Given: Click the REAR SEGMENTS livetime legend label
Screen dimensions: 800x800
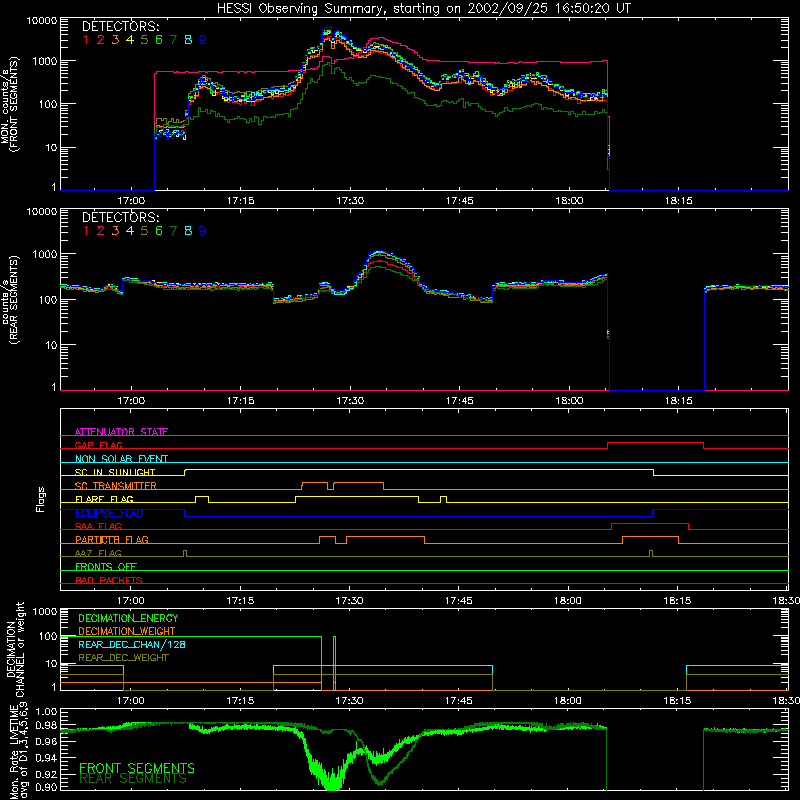Looking at the screenshot, I should pyautogui.click(x=133, y=779).
